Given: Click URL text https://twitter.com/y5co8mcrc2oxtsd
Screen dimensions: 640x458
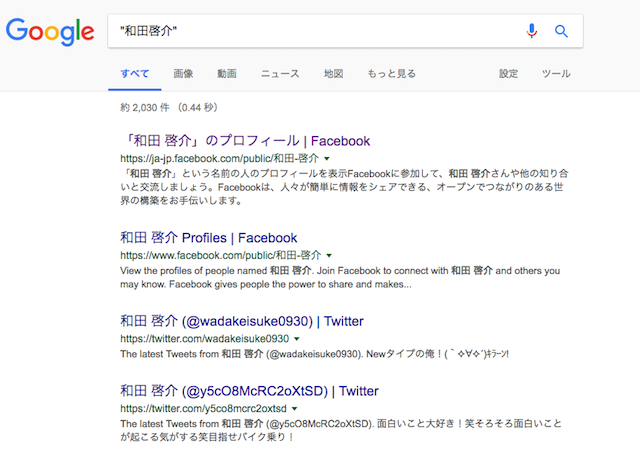Looking at the screenshot, I should click(203, 409).
